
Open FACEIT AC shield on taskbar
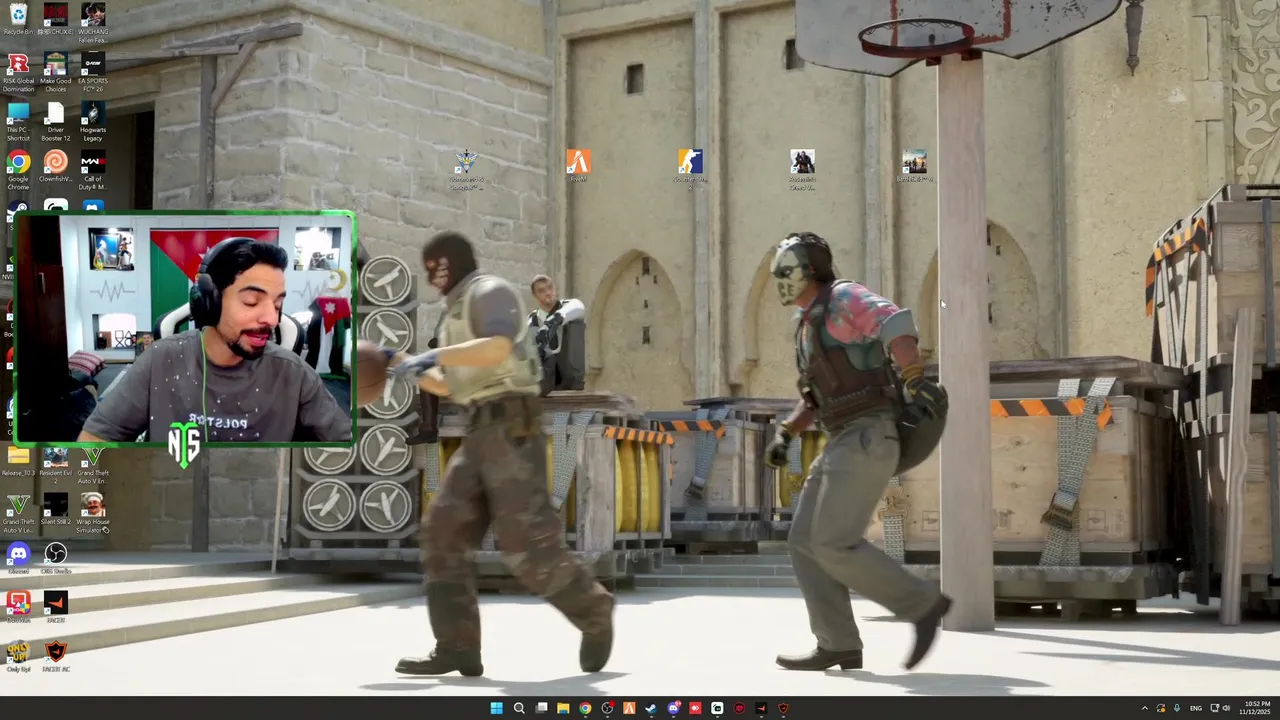[783, 708]
